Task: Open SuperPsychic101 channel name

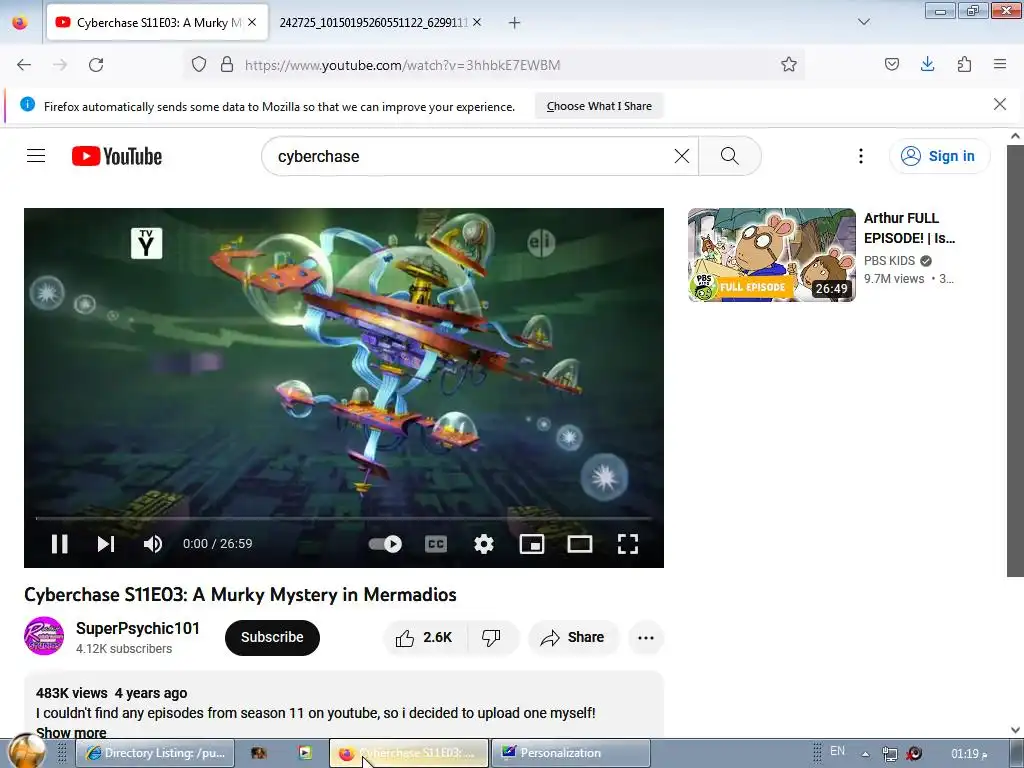Action: 138,628
